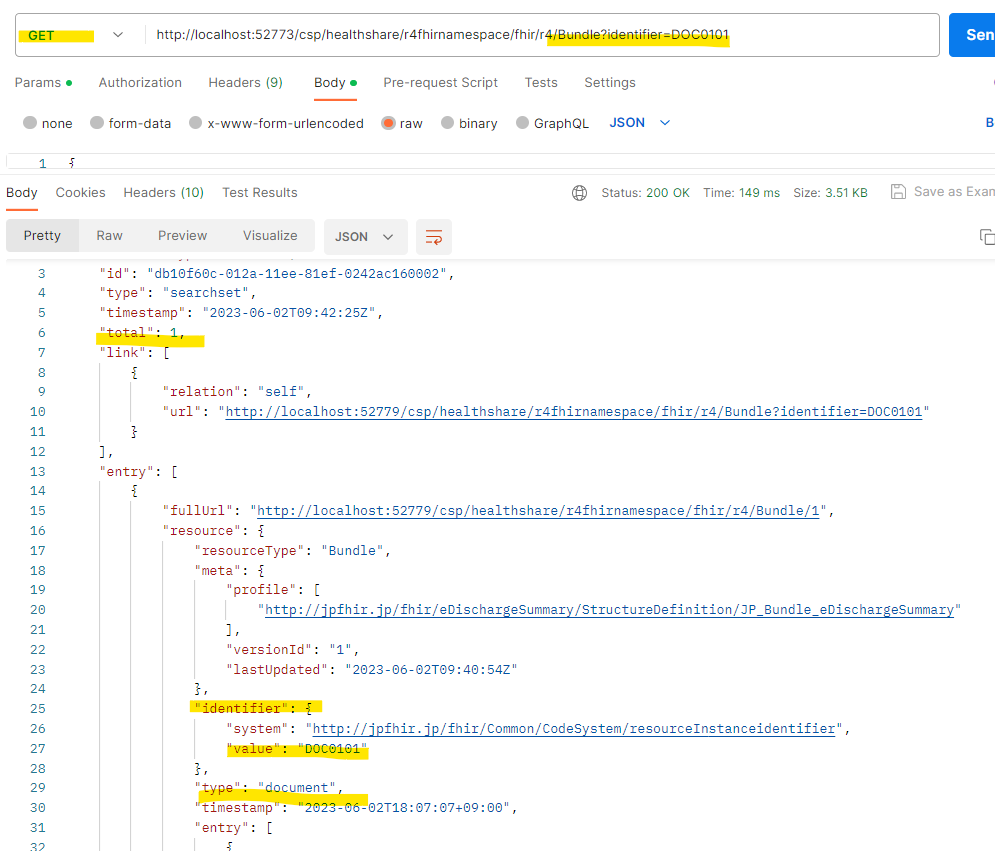The image size is (995, 851).
Task: Click the request URL input field
Action: click(x=540, y=35)
